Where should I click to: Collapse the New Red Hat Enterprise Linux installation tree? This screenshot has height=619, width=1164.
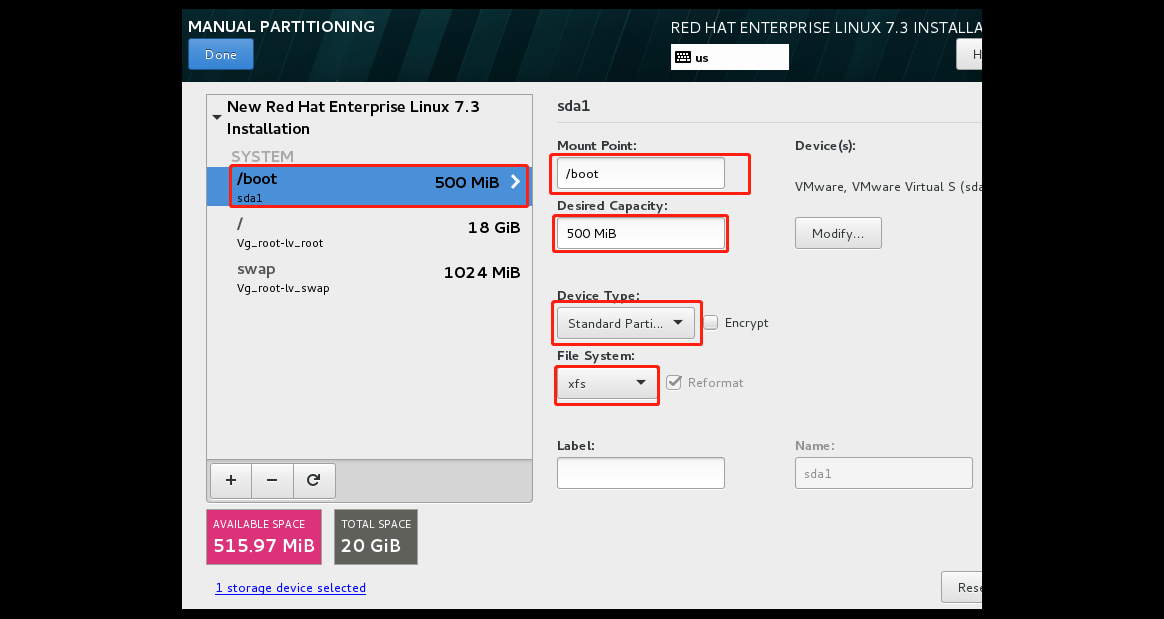click(x=217, y=117)
